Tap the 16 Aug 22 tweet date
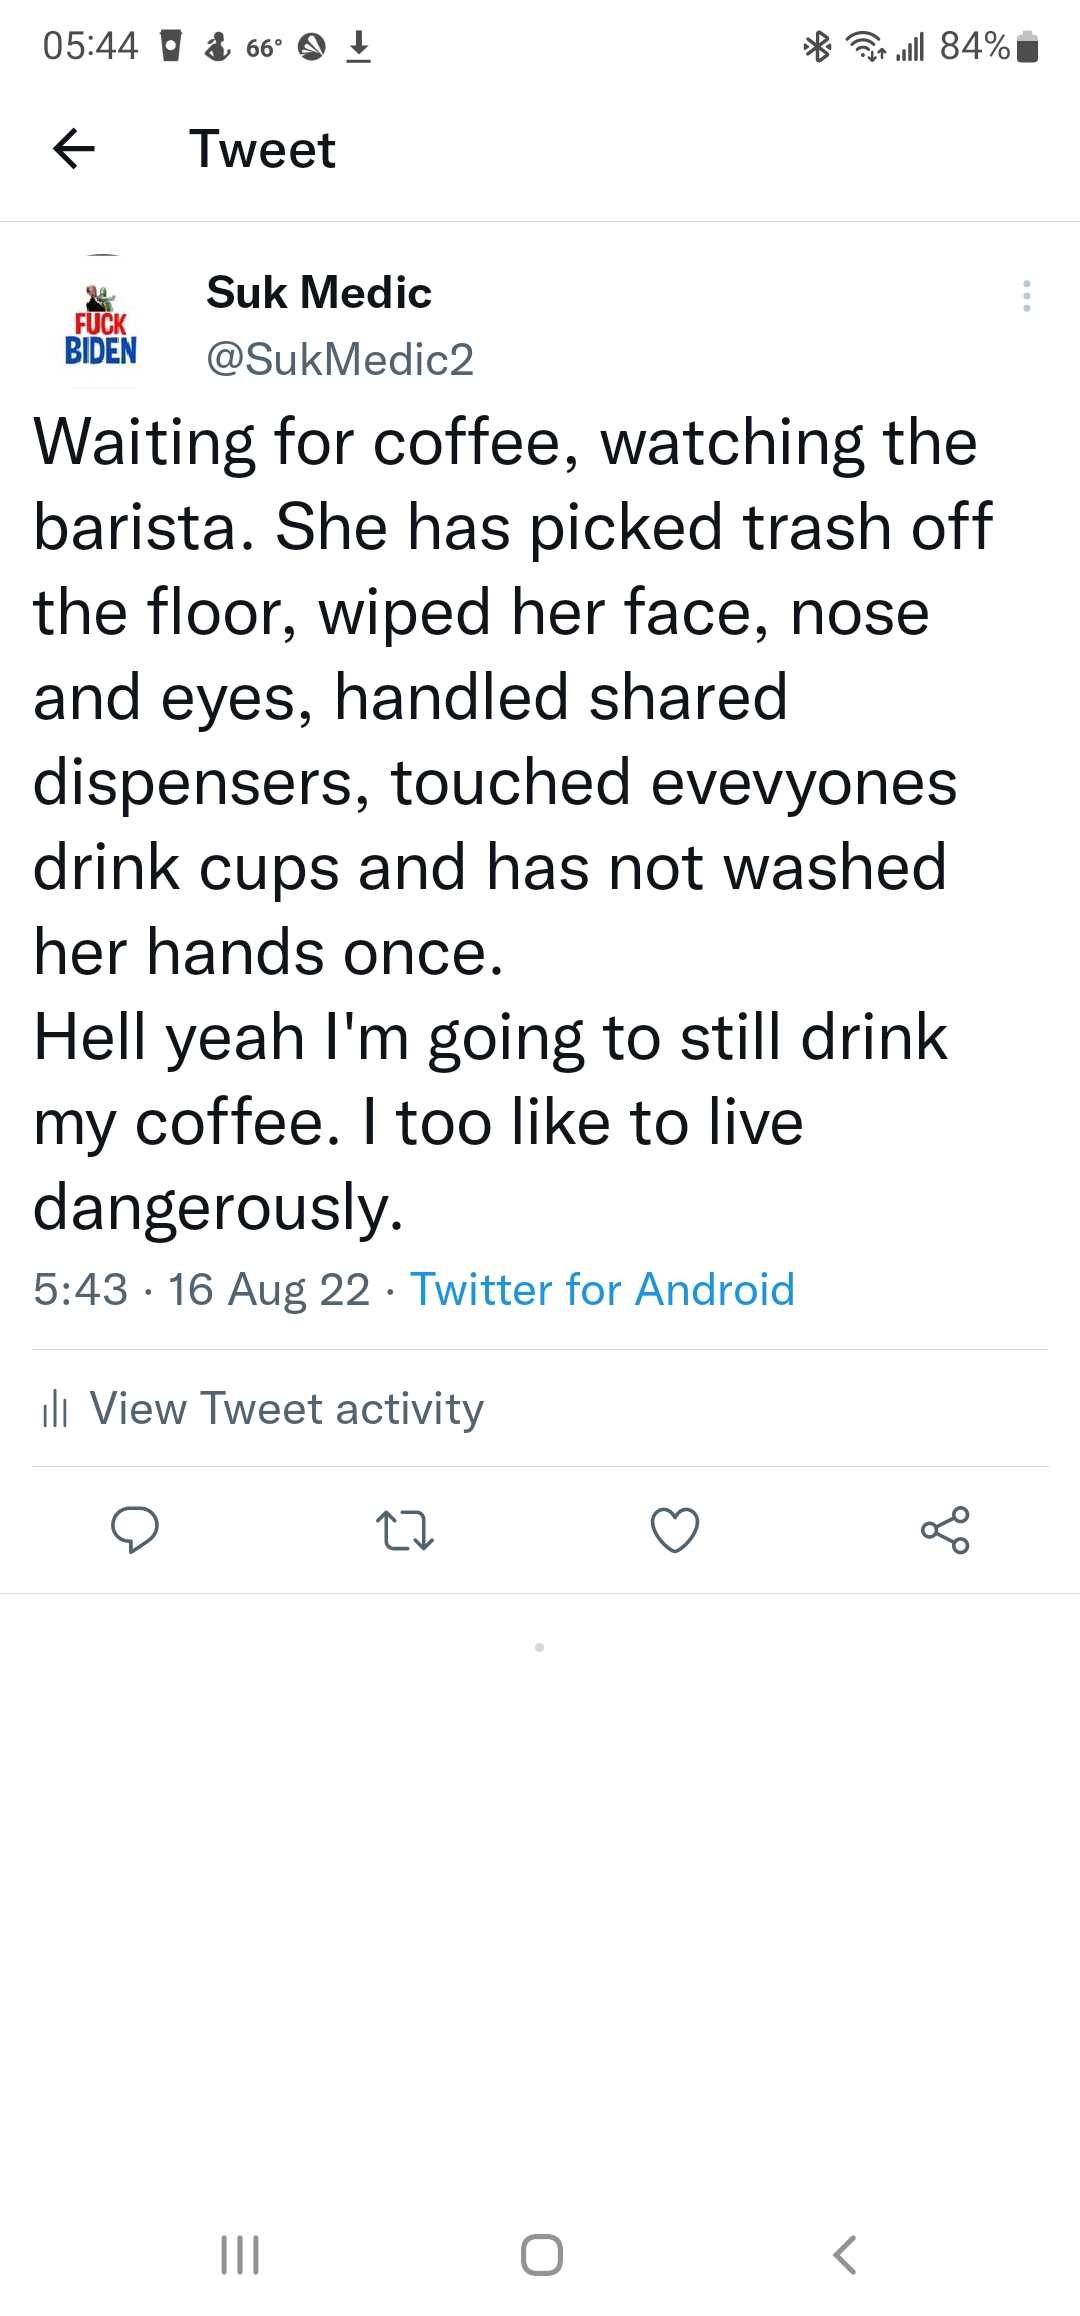Viewport: 1080px width, 2316px height. [269, 1290]
